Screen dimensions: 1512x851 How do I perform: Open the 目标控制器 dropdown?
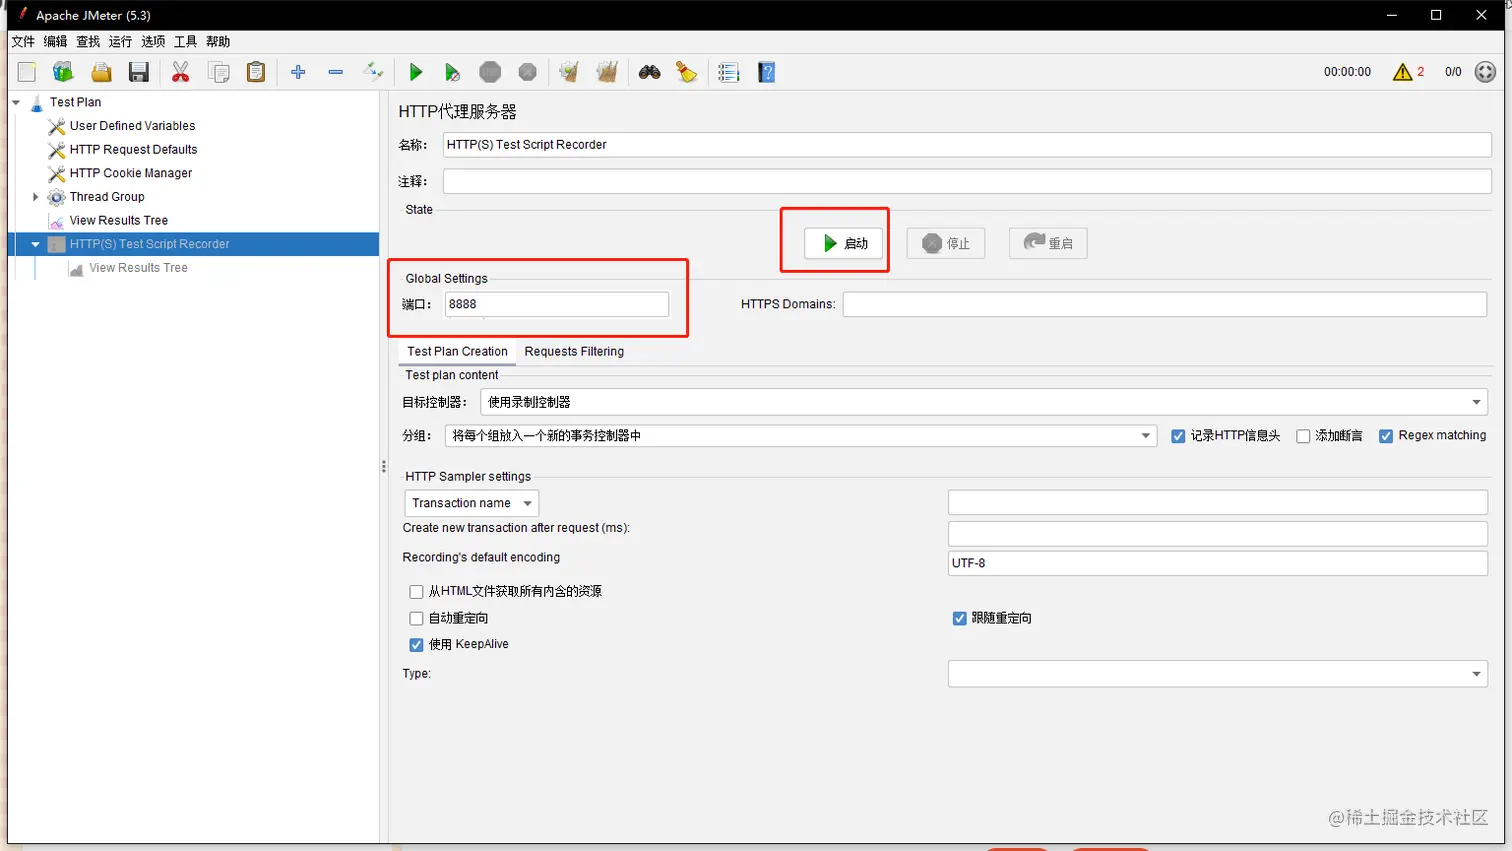(984, 402)
